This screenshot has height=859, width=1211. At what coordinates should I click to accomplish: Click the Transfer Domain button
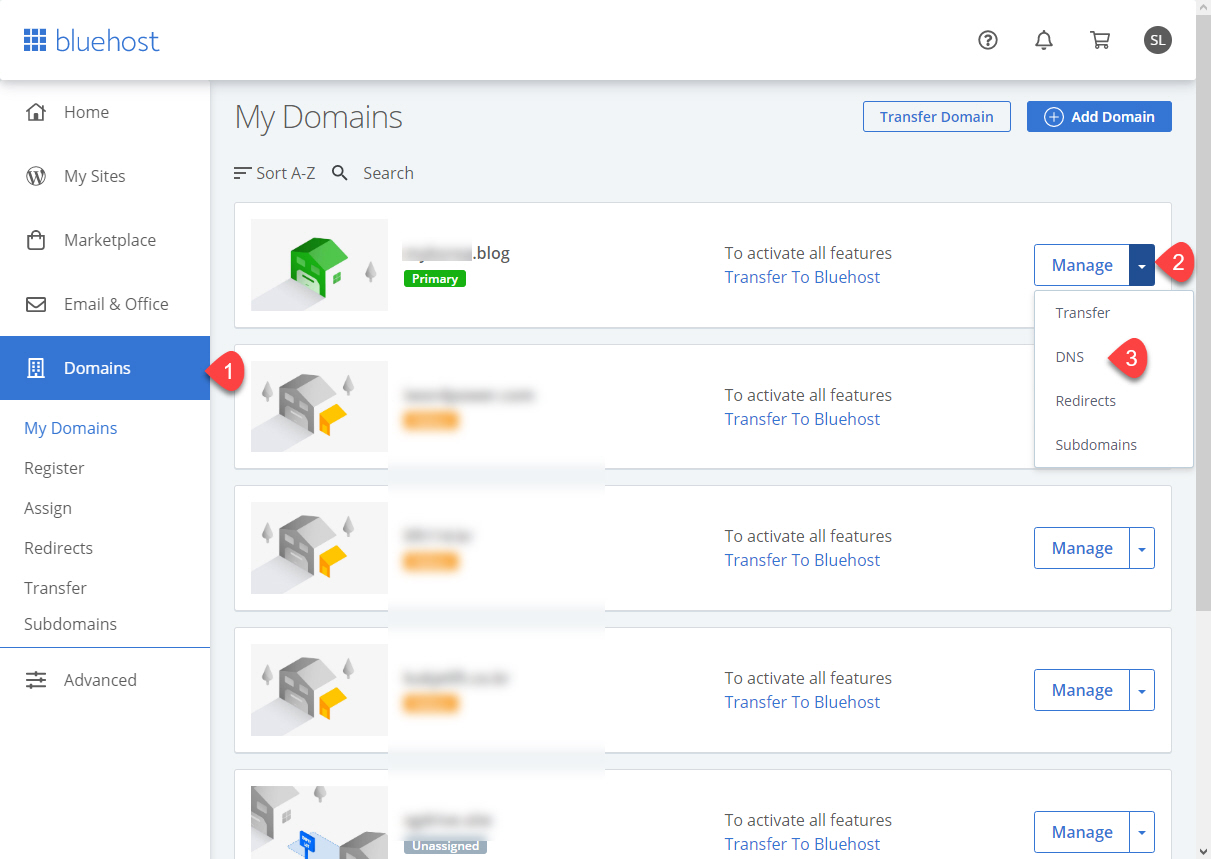[937, 117]
